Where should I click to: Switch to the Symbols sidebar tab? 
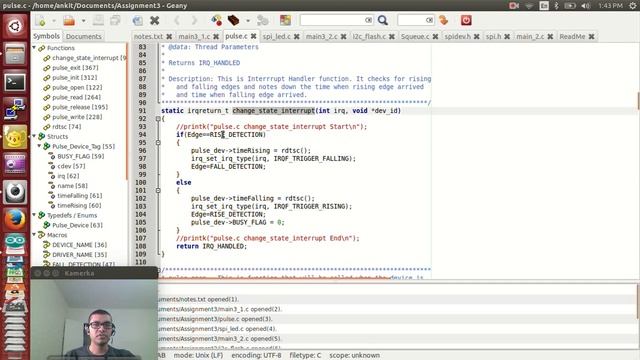(x=47, y=36)
